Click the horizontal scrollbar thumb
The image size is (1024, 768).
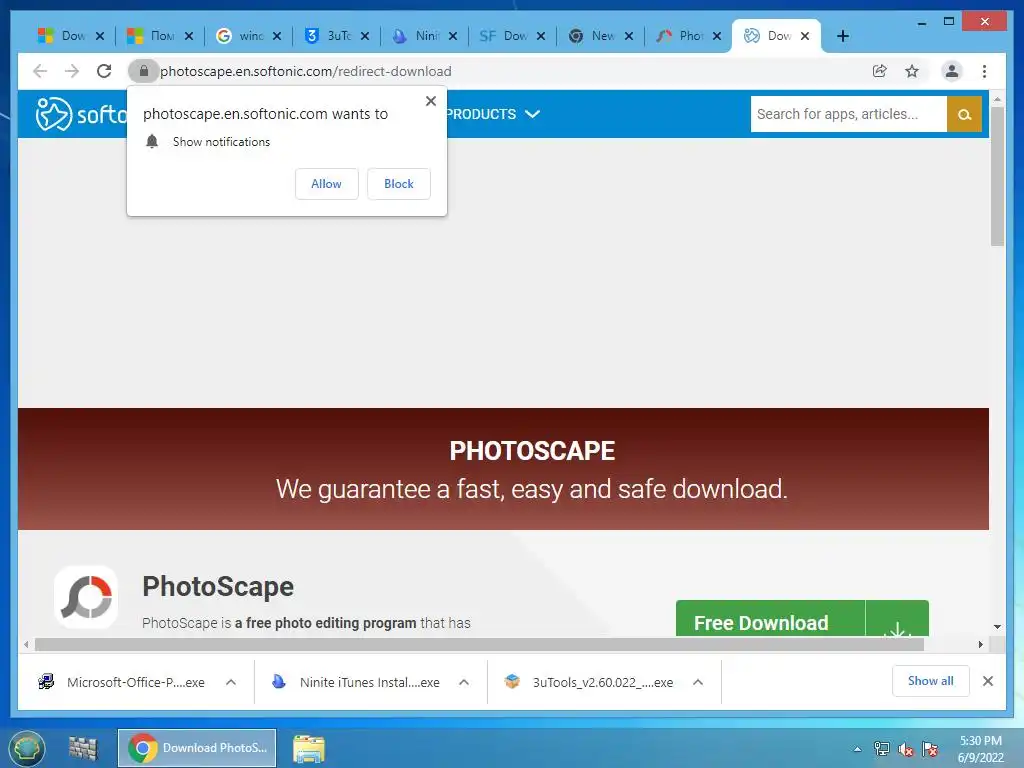click(479, 645)
